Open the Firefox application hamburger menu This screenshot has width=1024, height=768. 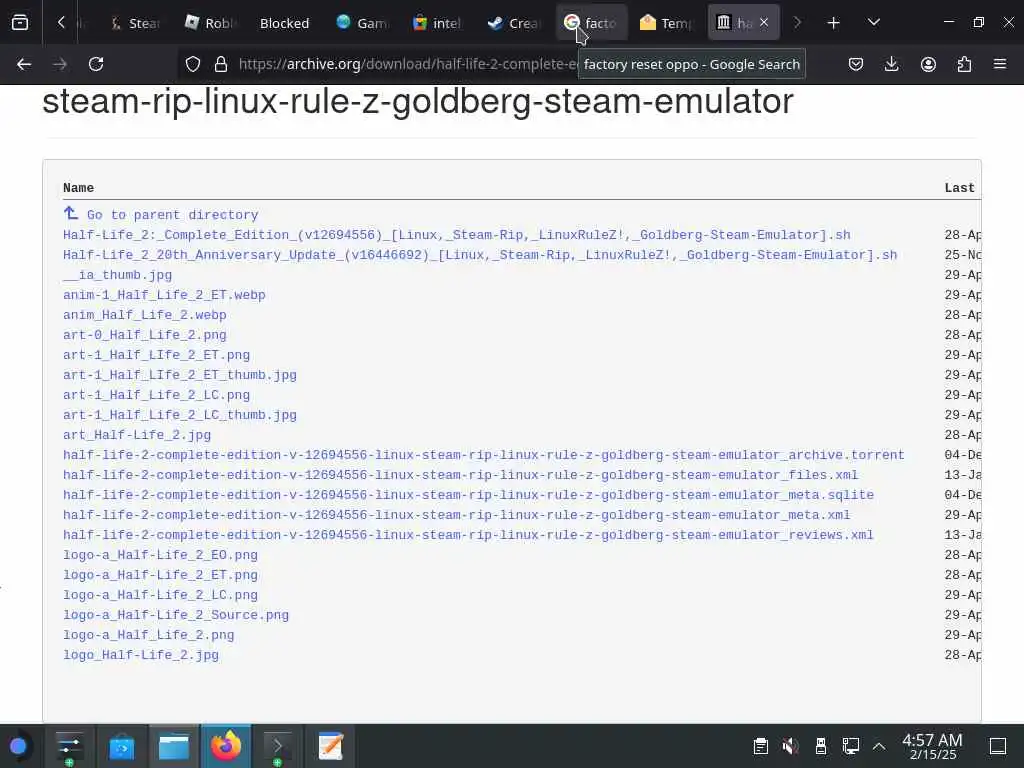(1000, 64)
